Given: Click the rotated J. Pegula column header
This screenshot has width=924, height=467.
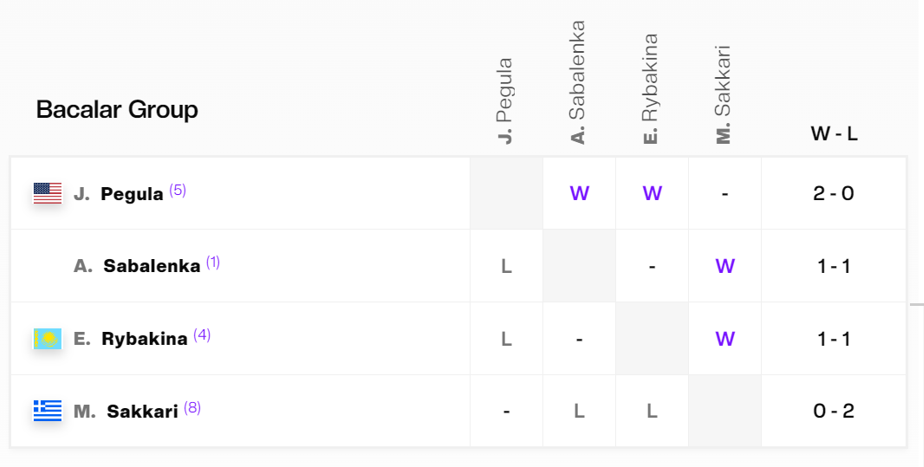Looking at the screenshot, I should pos(505,101).
